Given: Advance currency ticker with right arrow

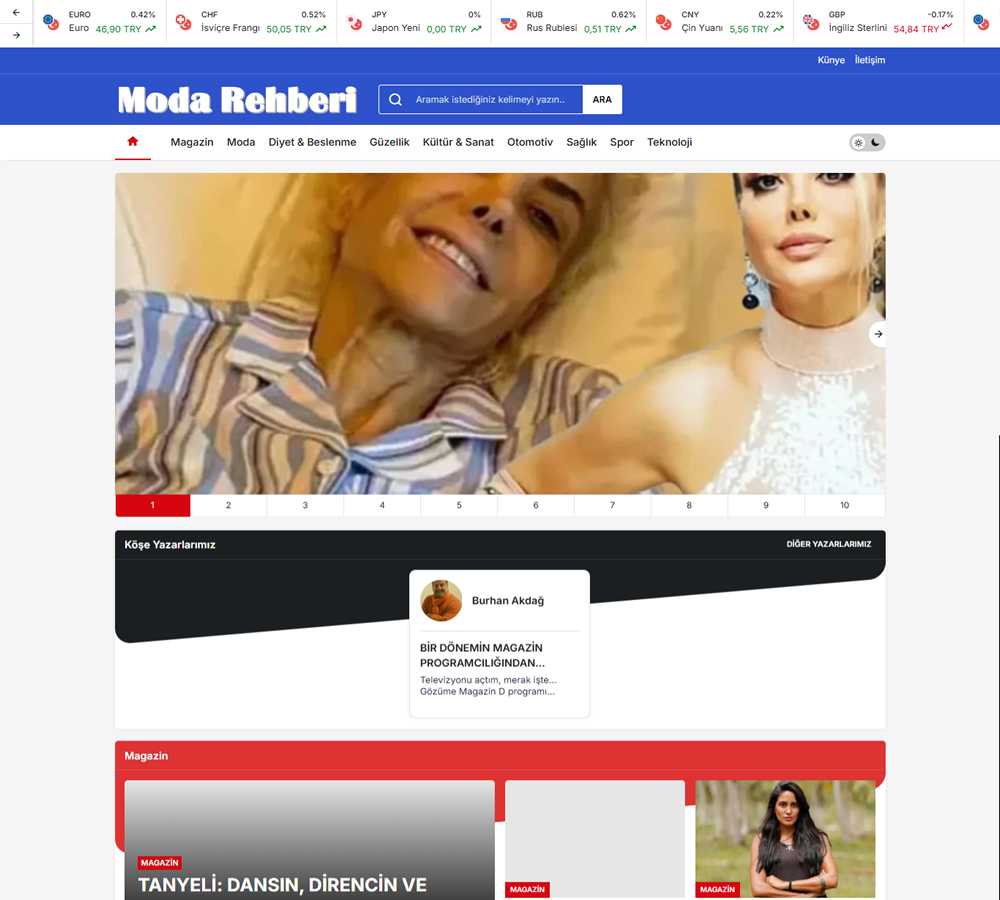Looking at the screenshot, I should pyautogui.click(x=17, y=35).
